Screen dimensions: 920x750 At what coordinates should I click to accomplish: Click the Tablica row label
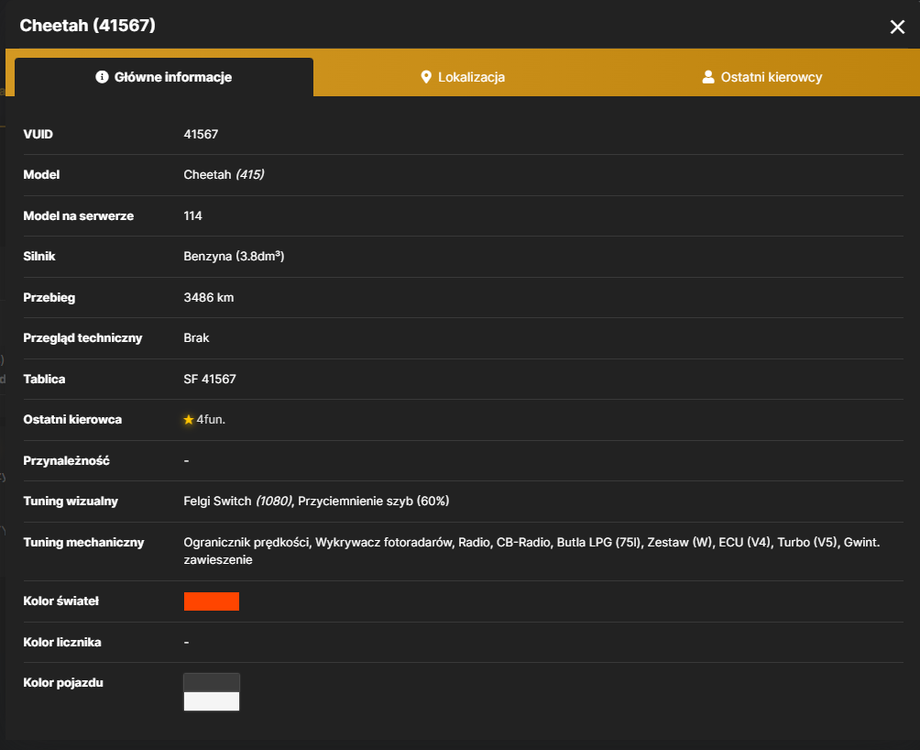[x=44, y=379]
